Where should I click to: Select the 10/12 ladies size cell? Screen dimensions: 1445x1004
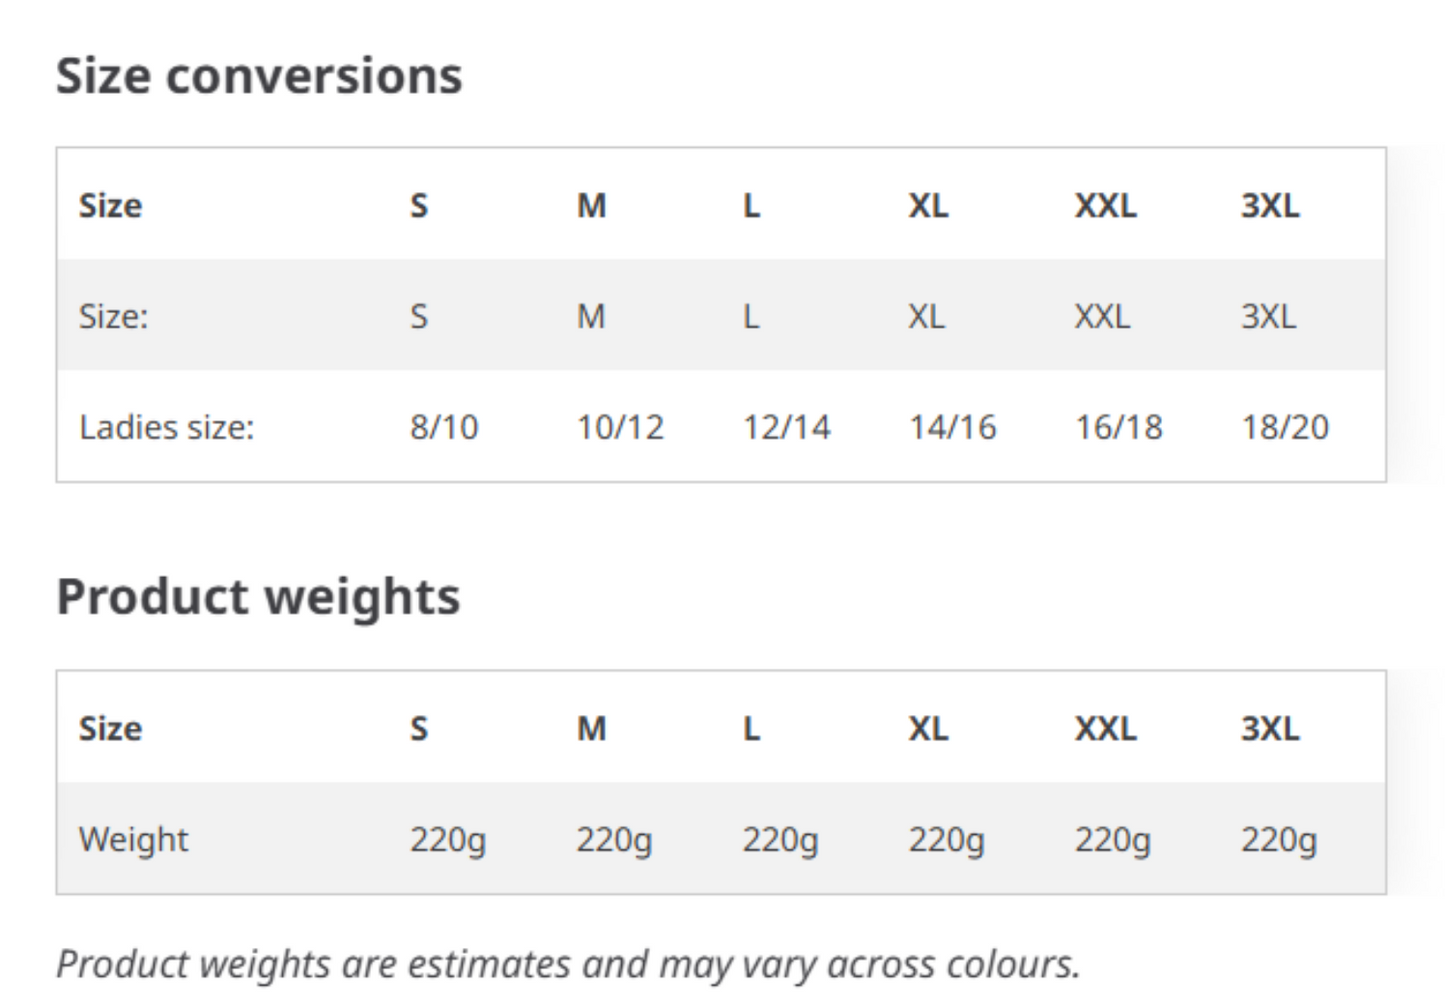[620, 428]
